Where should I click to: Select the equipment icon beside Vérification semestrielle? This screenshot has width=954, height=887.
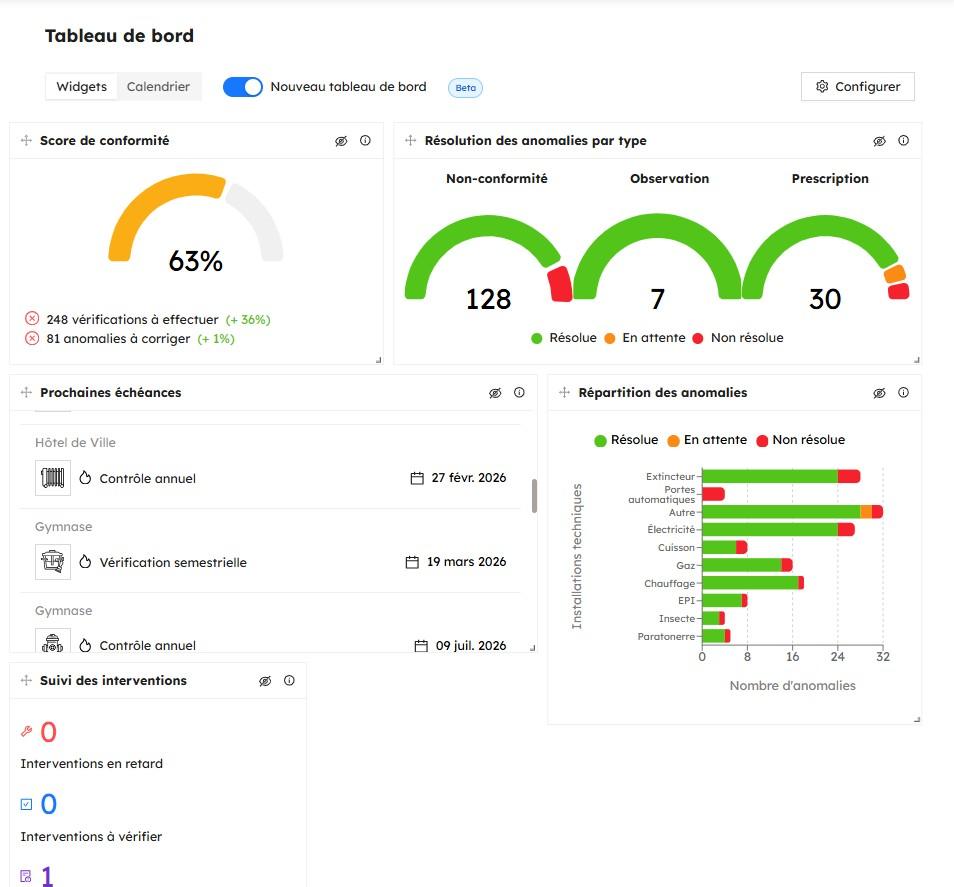click(51, 561)
